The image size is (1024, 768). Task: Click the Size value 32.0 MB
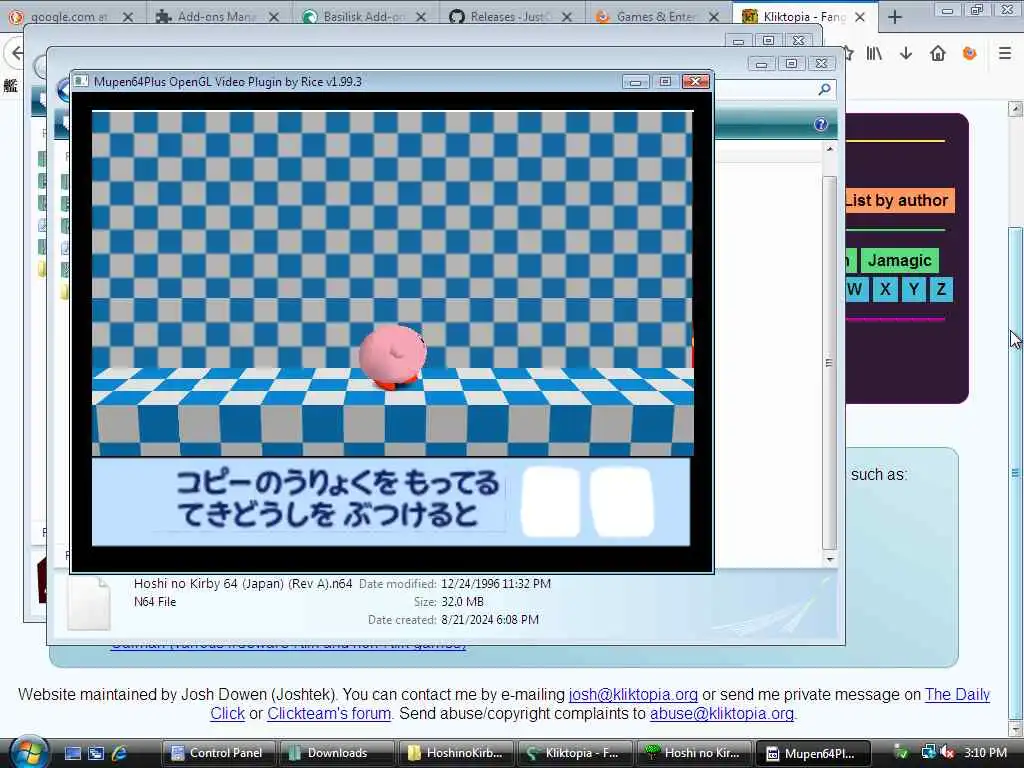pos(462,601)
